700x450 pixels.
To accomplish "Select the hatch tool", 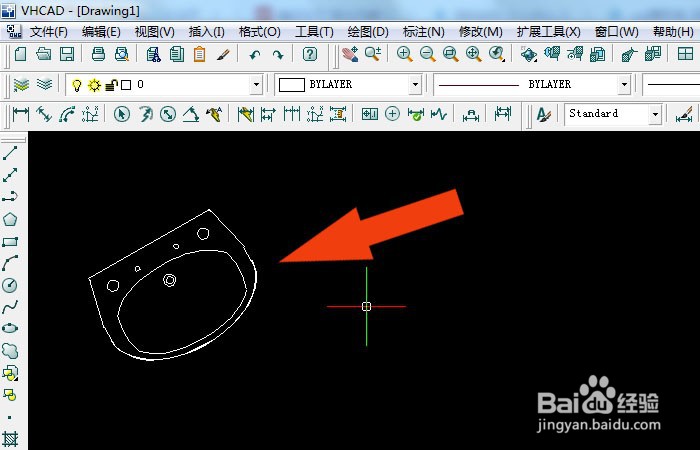I will [x=10, y=439].
